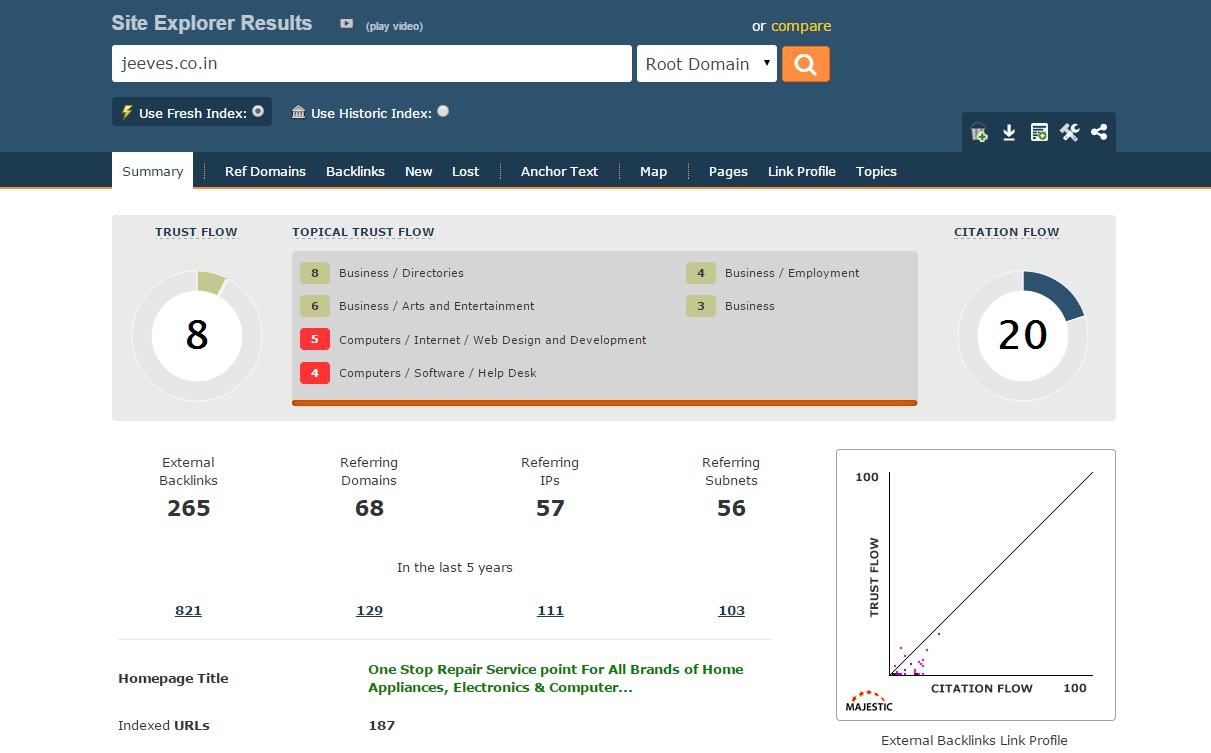
Task: Open the Ref Domains tab
Action: click(265, 171)
